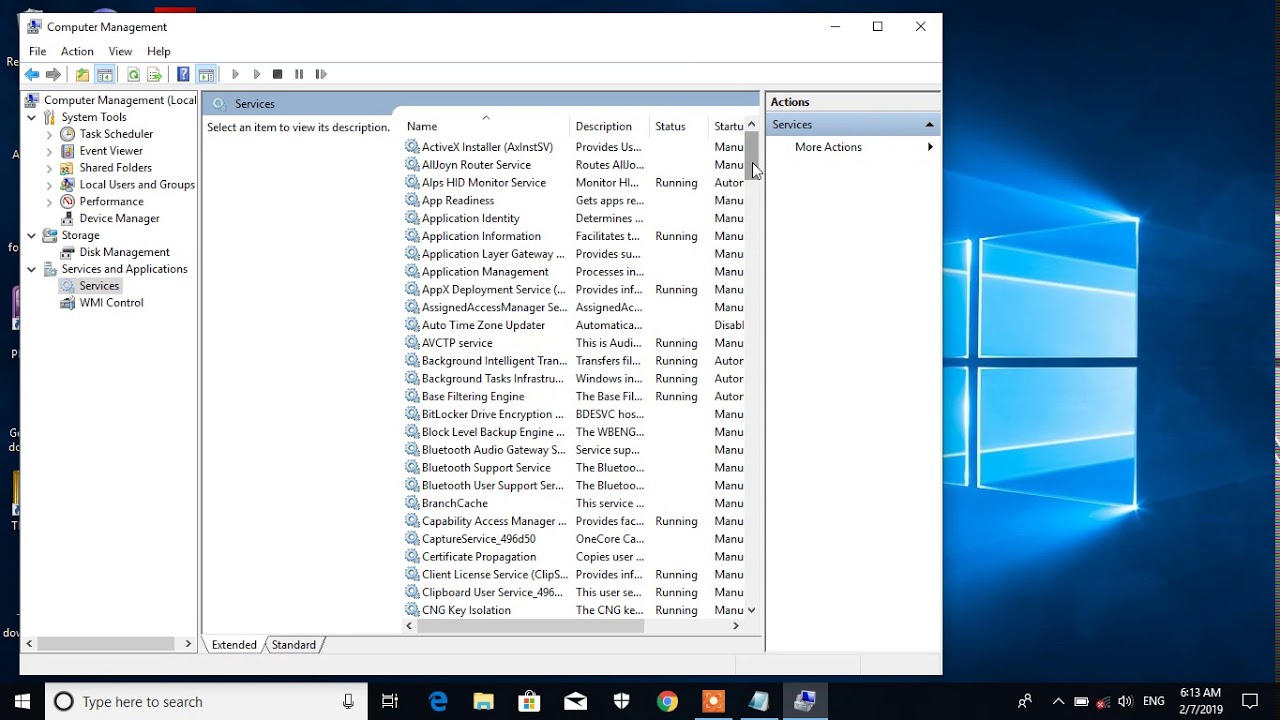Open the Action menu
The height and width of the screenshot is (720, 1280).
(77, 51)
